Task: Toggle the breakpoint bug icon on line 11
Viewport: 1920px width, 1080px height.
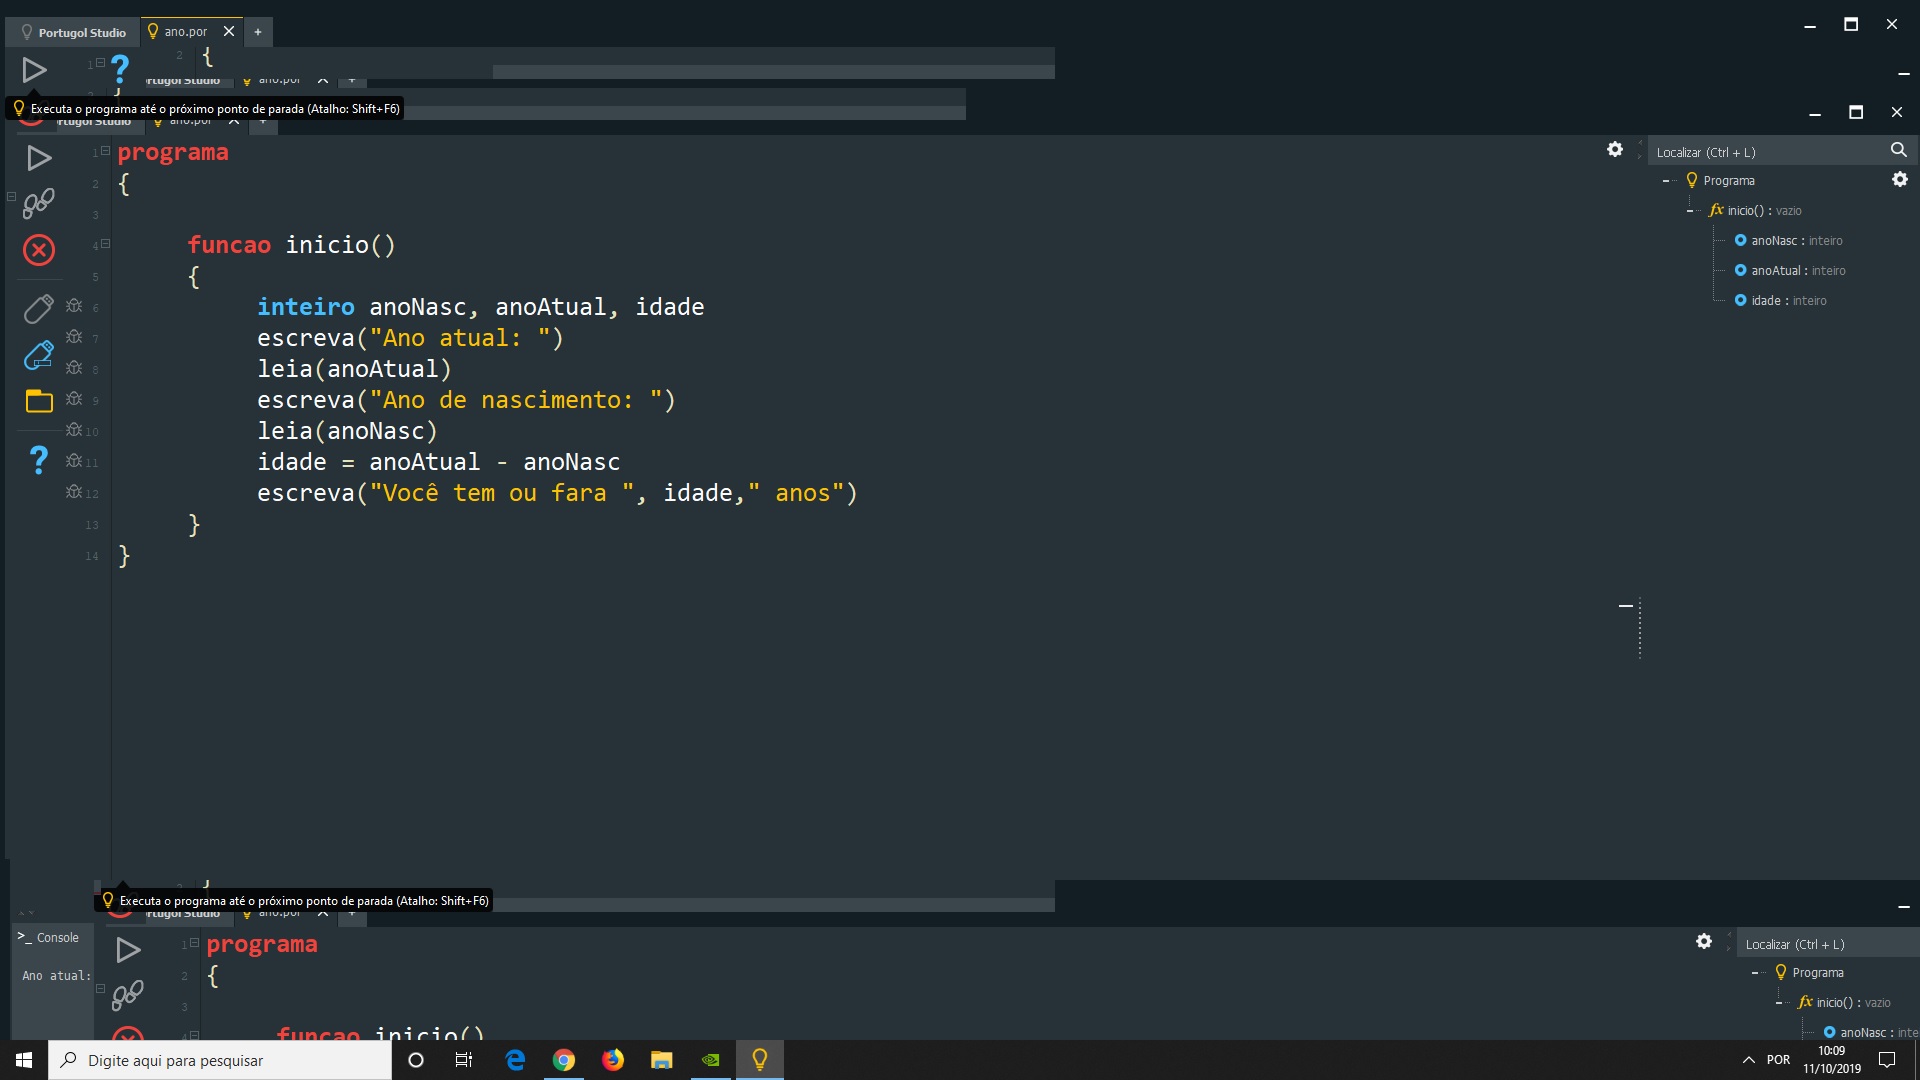Action: point(75,462)
